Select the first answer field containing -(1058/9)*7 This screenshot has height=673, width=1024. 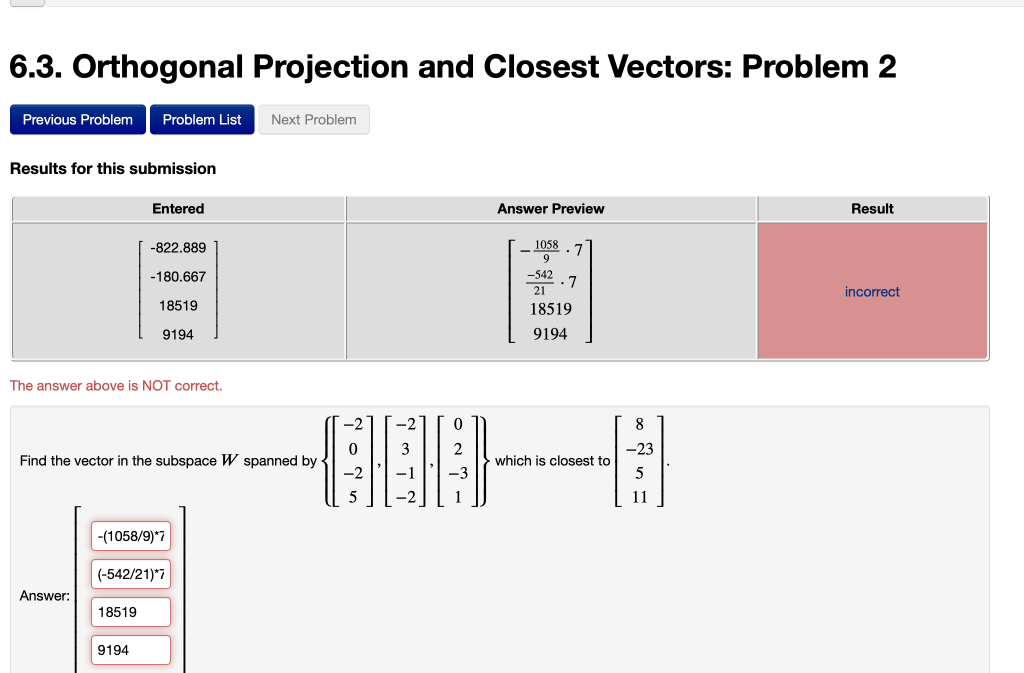coord(130,535)
